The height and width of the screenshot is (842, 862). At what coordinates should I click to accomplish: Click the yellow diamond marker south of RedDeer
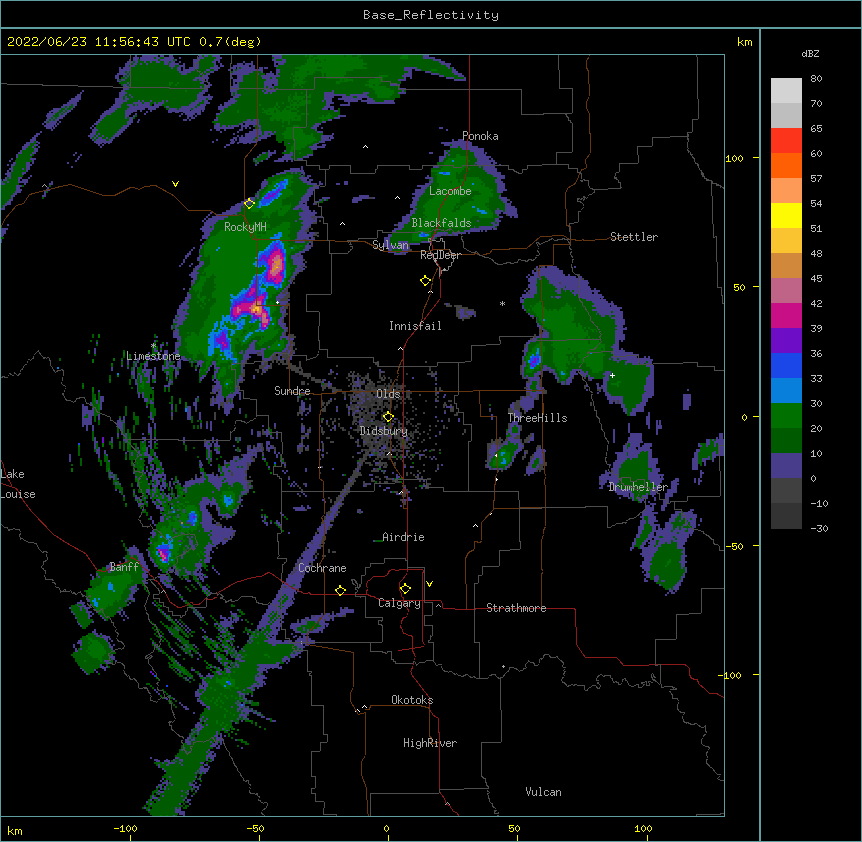[x=425, y=281]
